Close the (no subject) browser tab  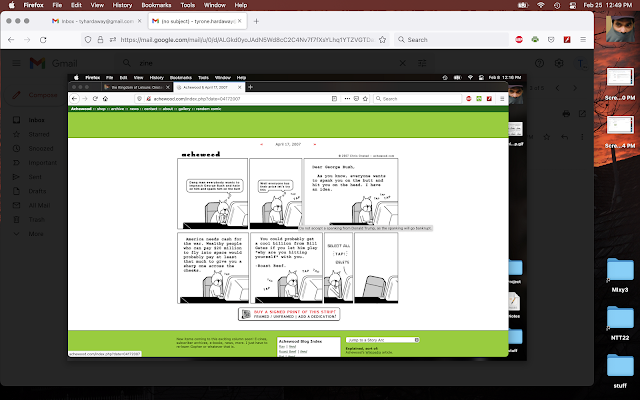coord(240,21)
